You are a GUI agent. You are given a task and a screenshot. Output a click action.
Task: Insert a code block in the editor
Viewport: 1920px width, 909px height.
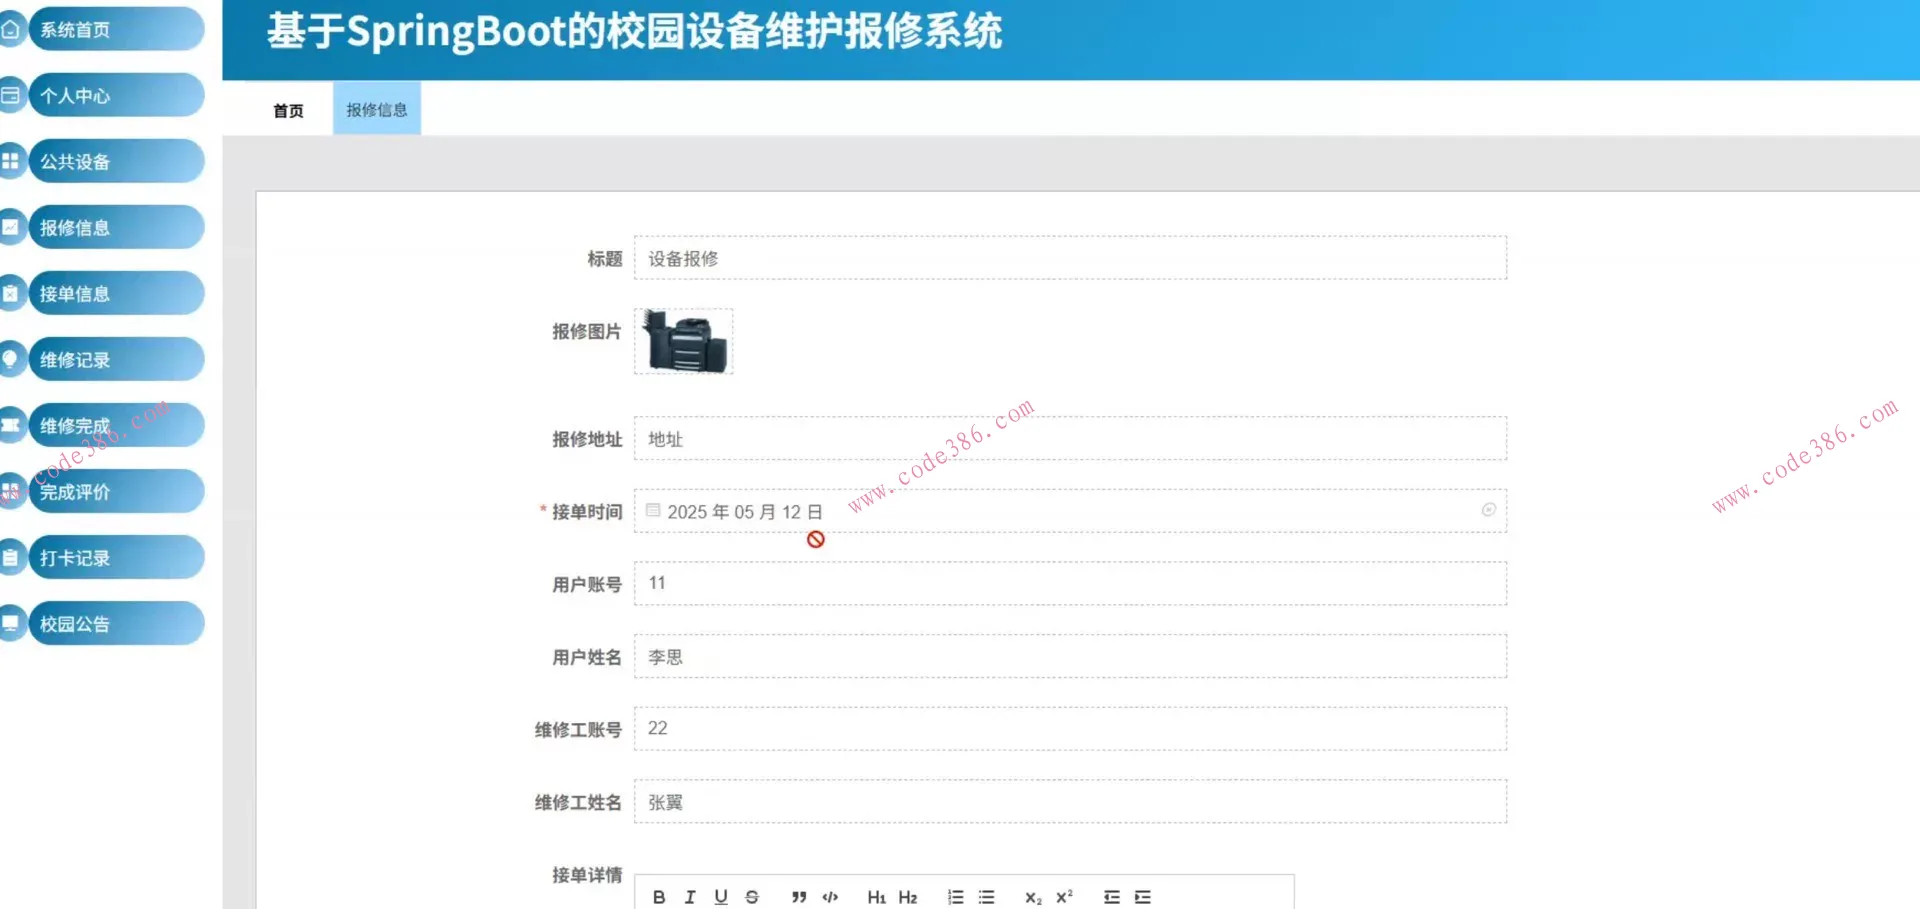[x=829, y=897]
